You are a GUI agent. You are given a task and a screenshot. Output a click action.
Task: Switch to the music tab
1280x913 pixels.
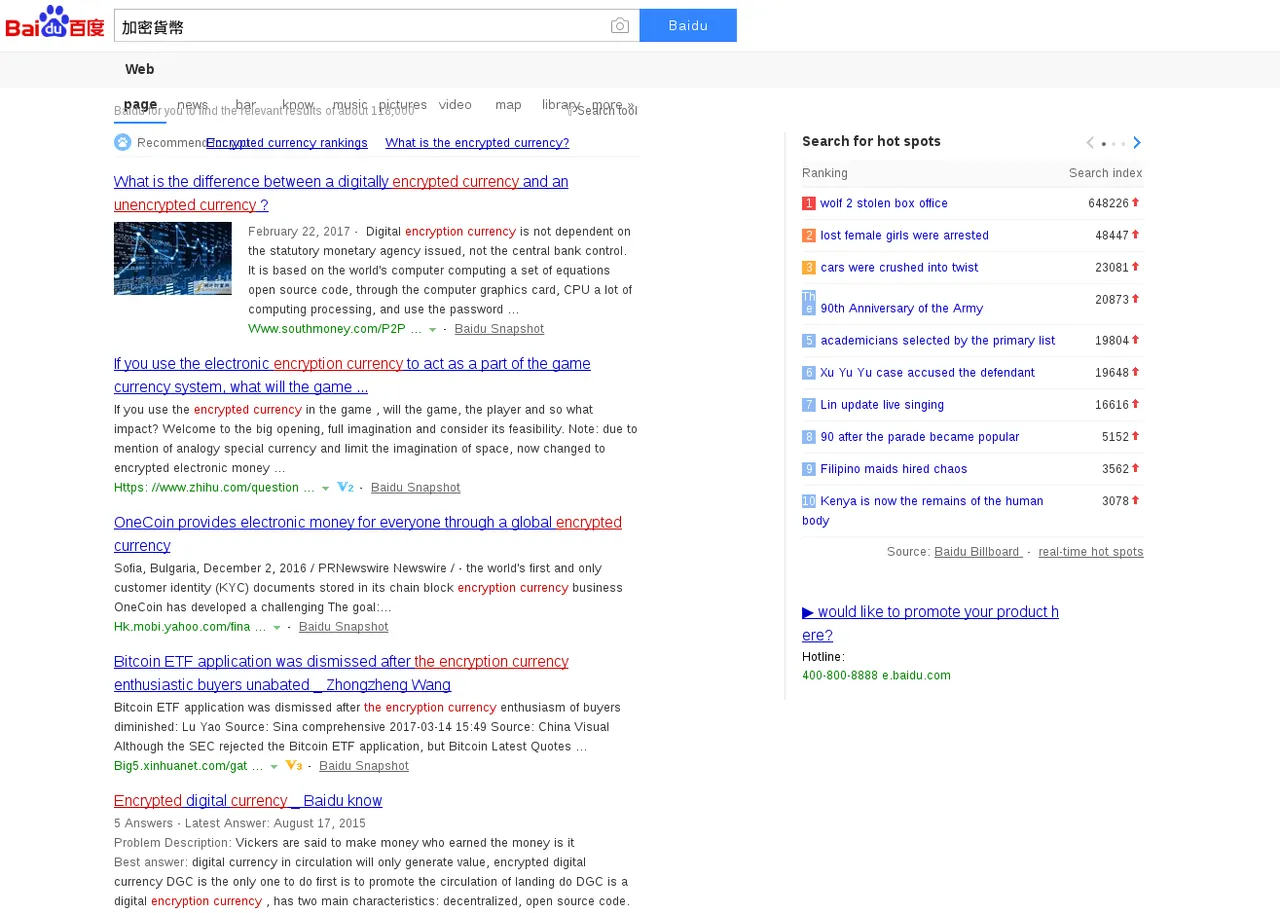point(350,104)
